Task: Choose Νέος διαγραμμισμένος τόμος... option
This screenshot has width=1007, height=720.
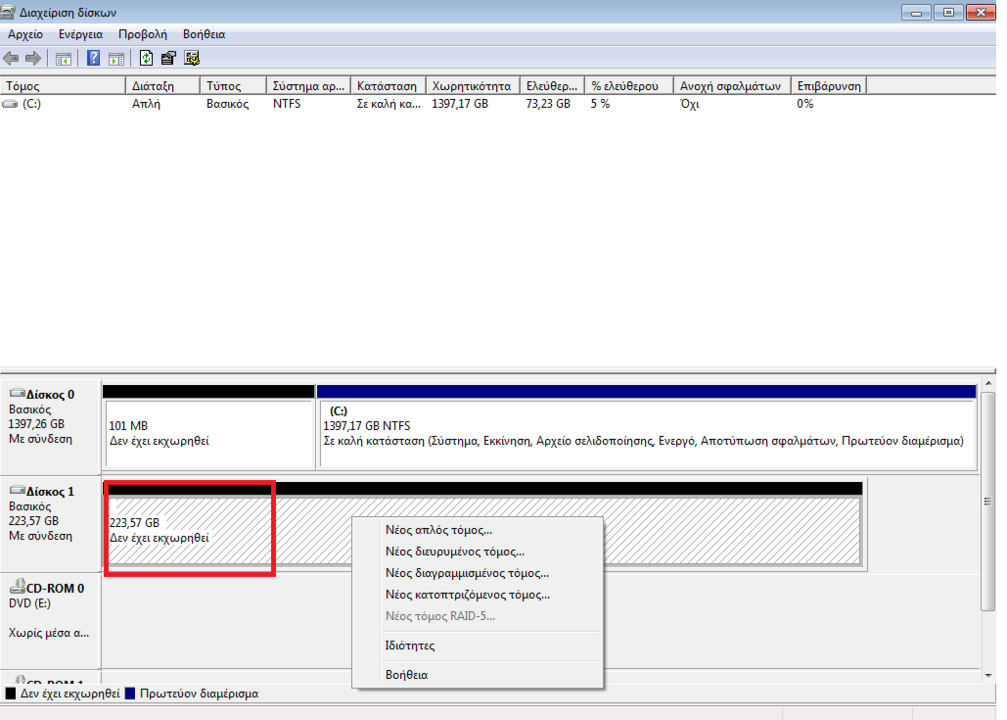Action: click(x=478, y=574)
